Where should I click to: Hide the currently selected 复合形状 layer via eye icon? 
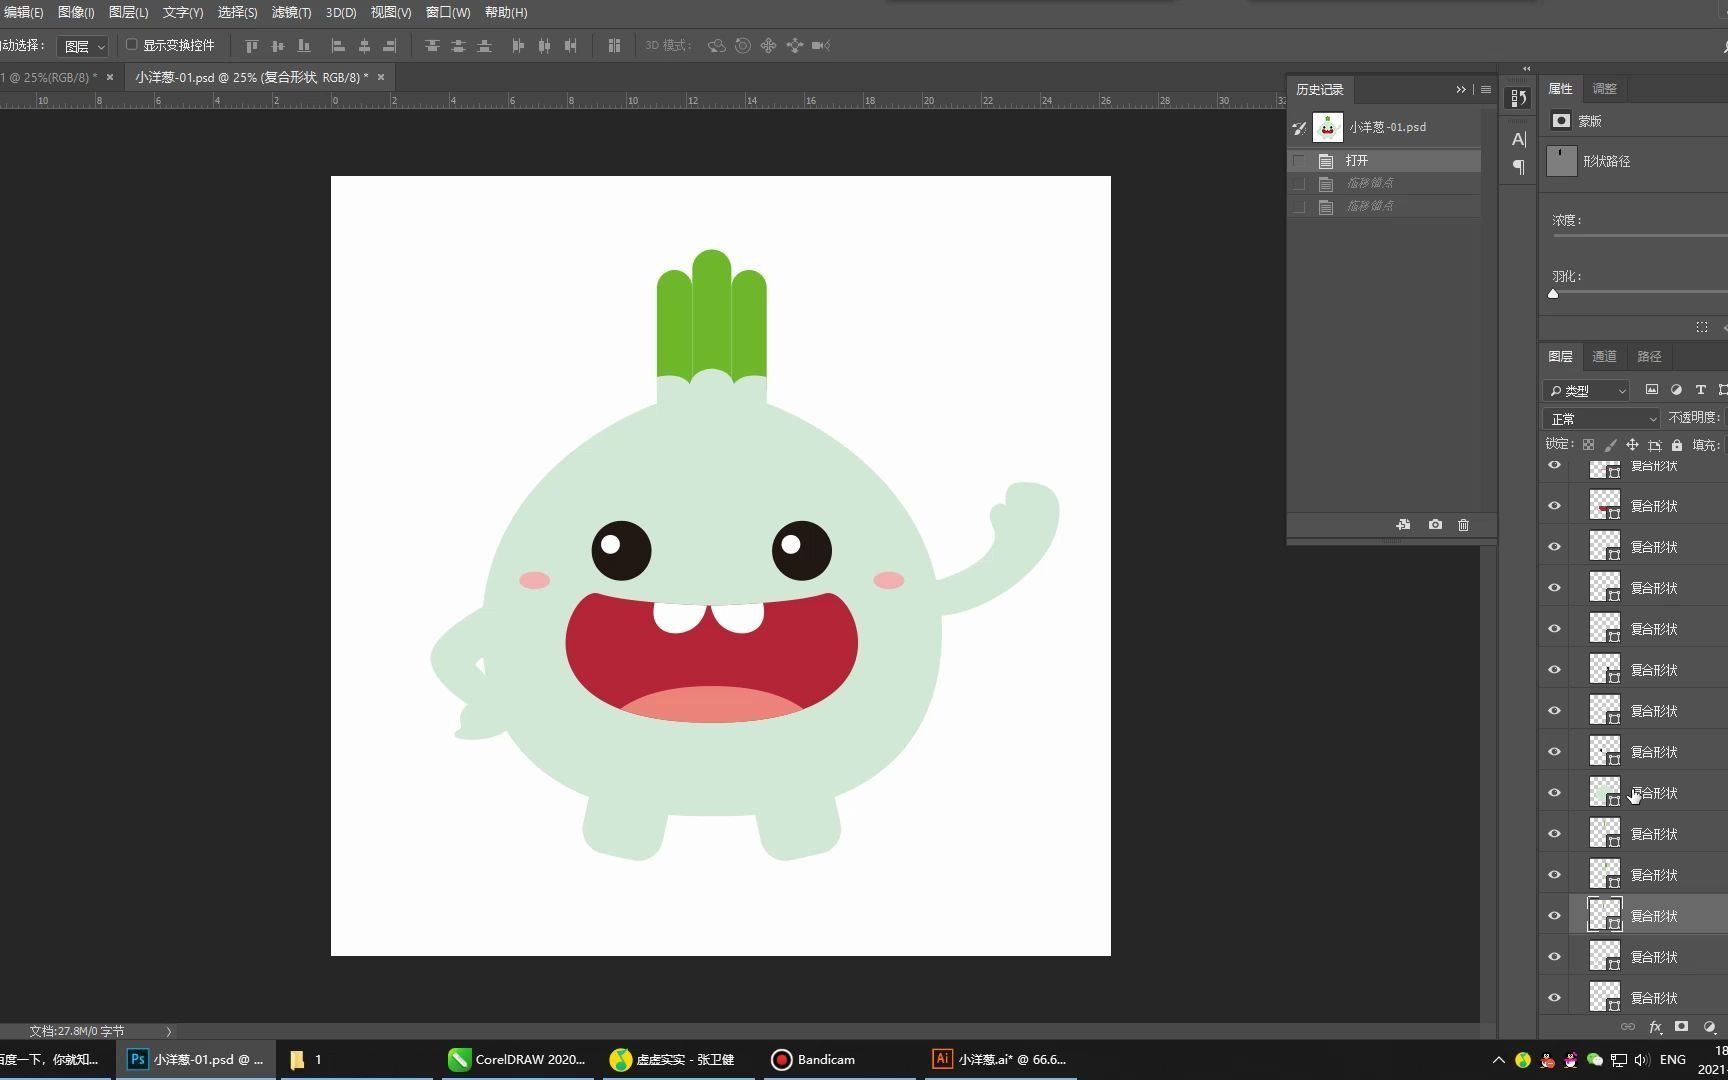point(1554,916)
